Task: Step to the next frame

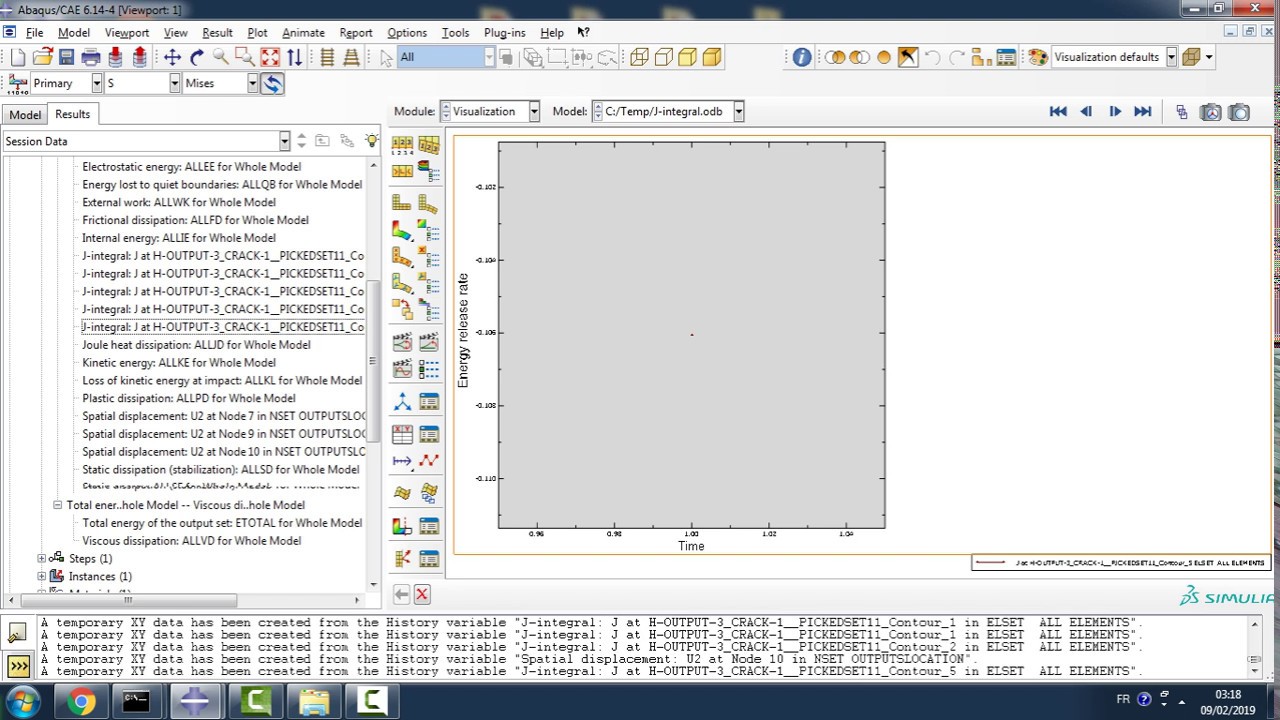Action: 1114,112
